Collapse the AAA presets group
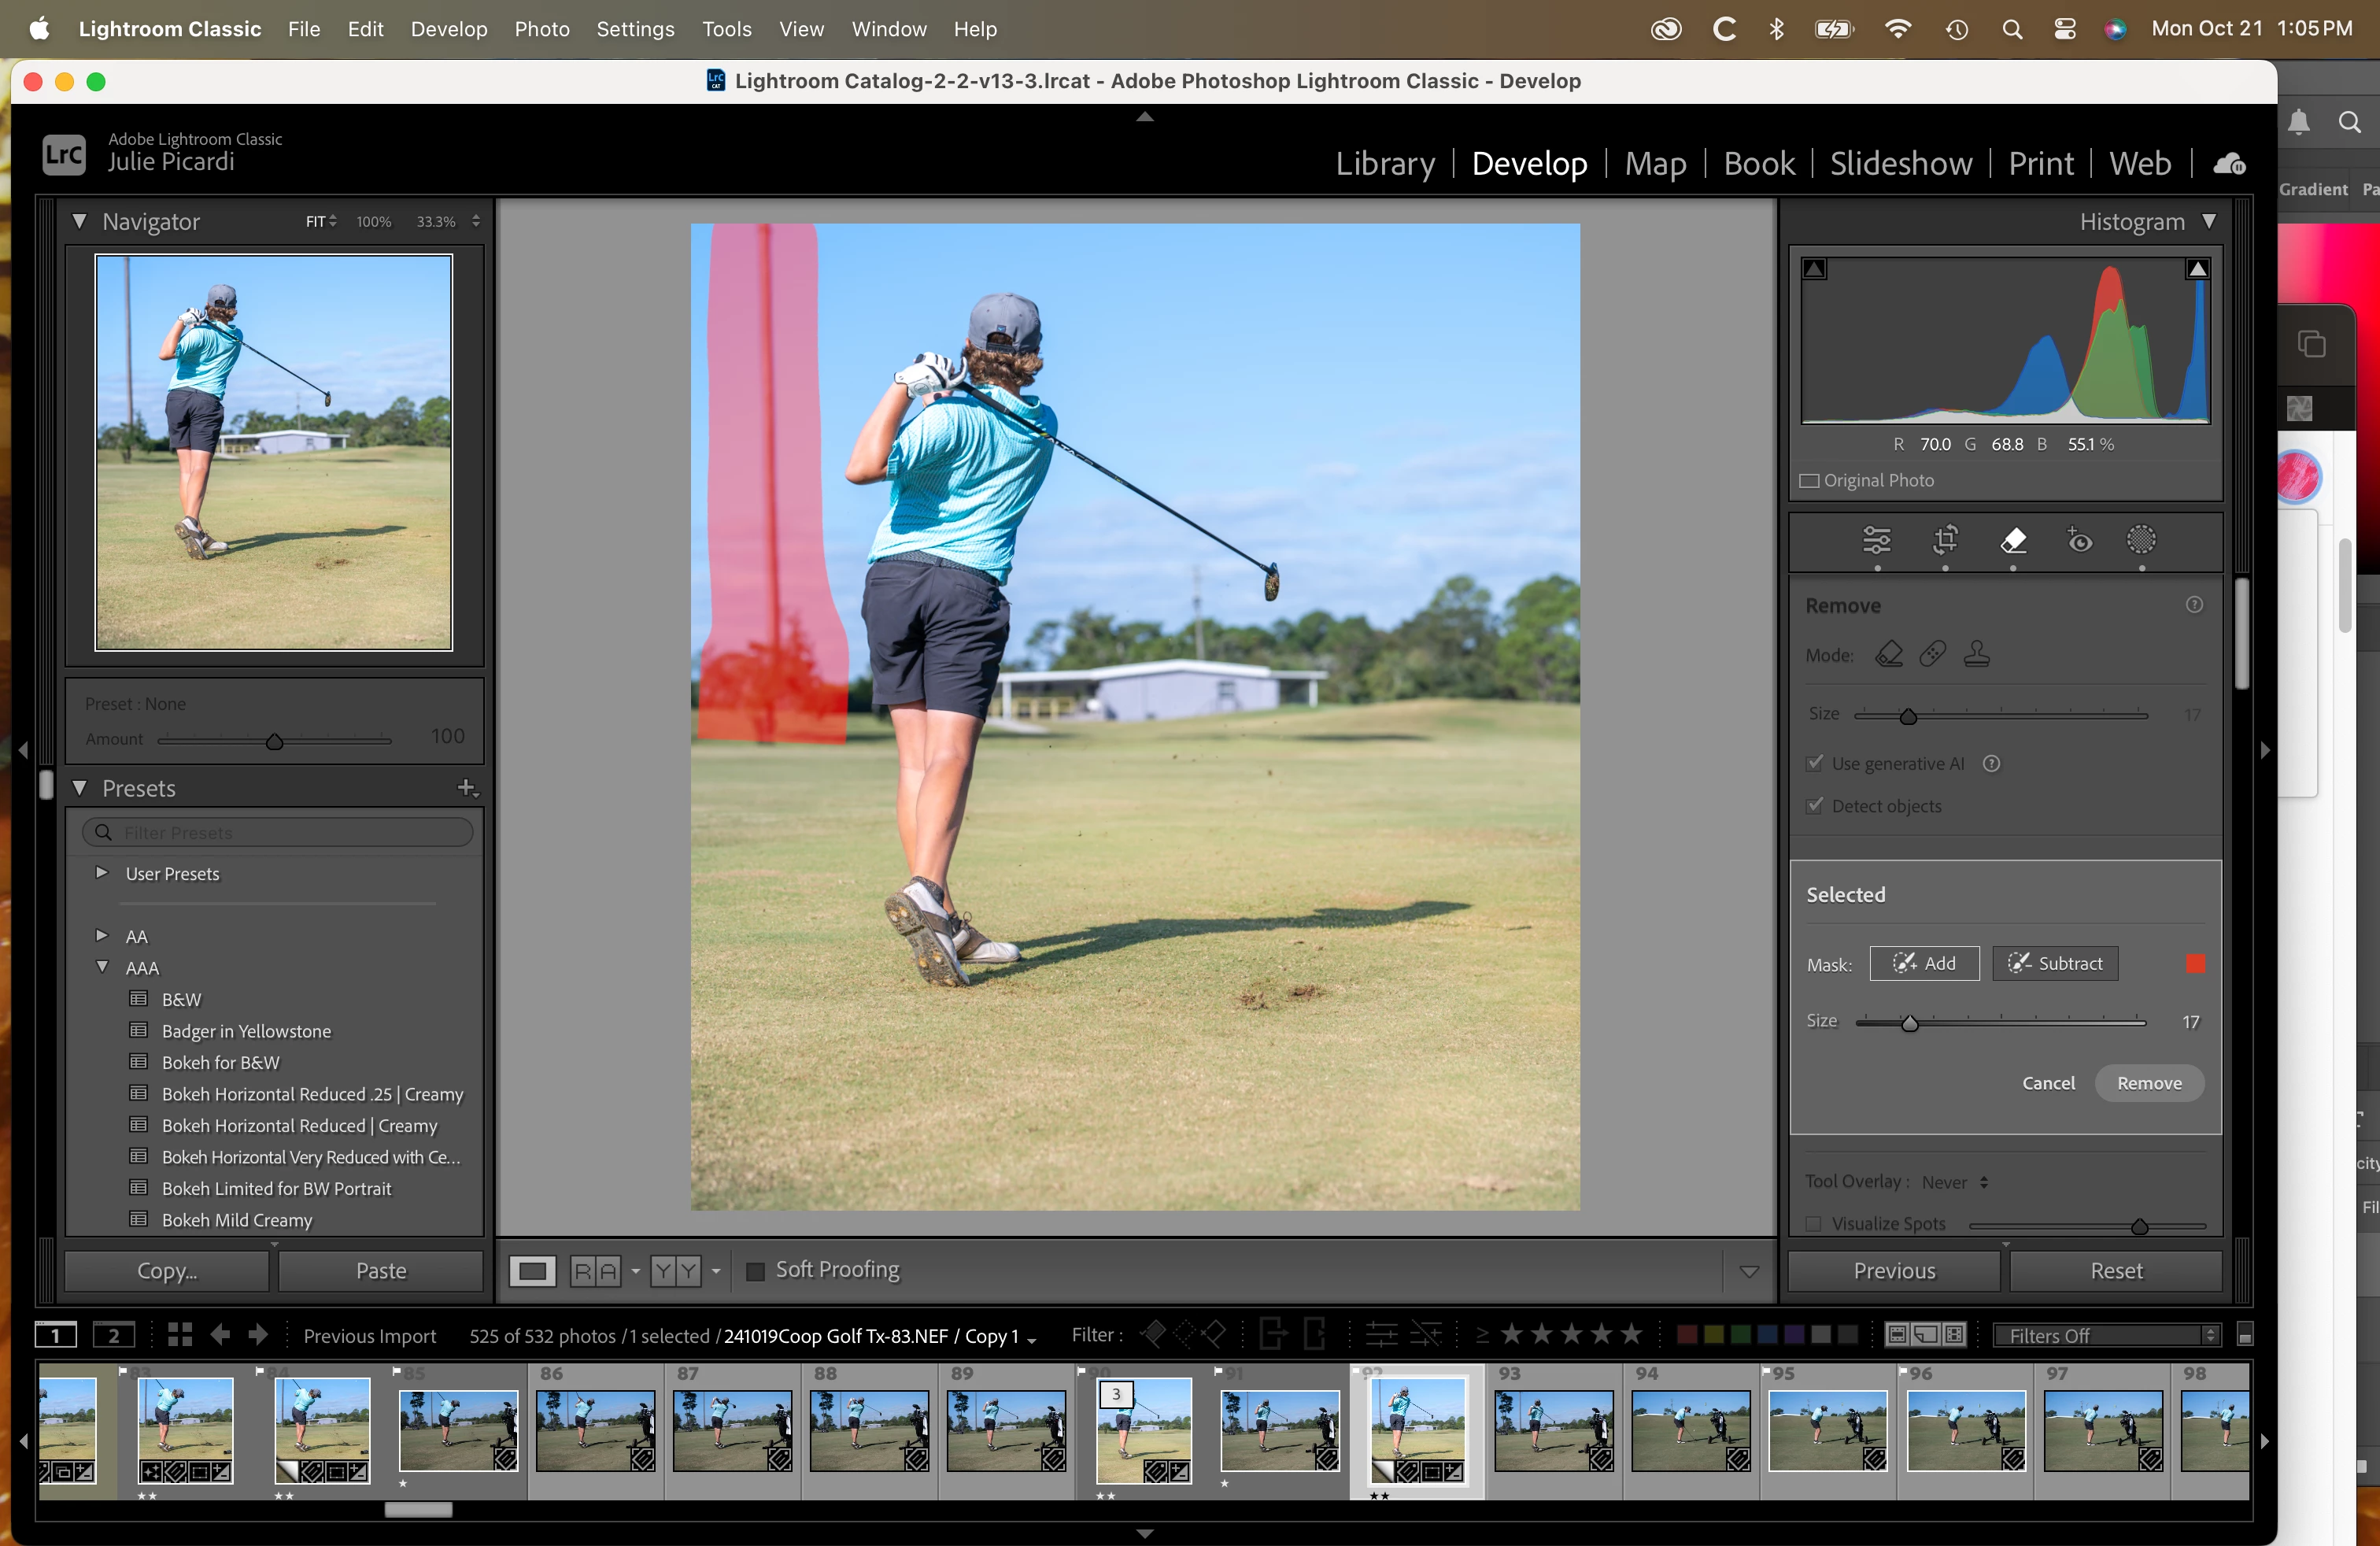2380x1546 pixels. [x=102, y=967]
